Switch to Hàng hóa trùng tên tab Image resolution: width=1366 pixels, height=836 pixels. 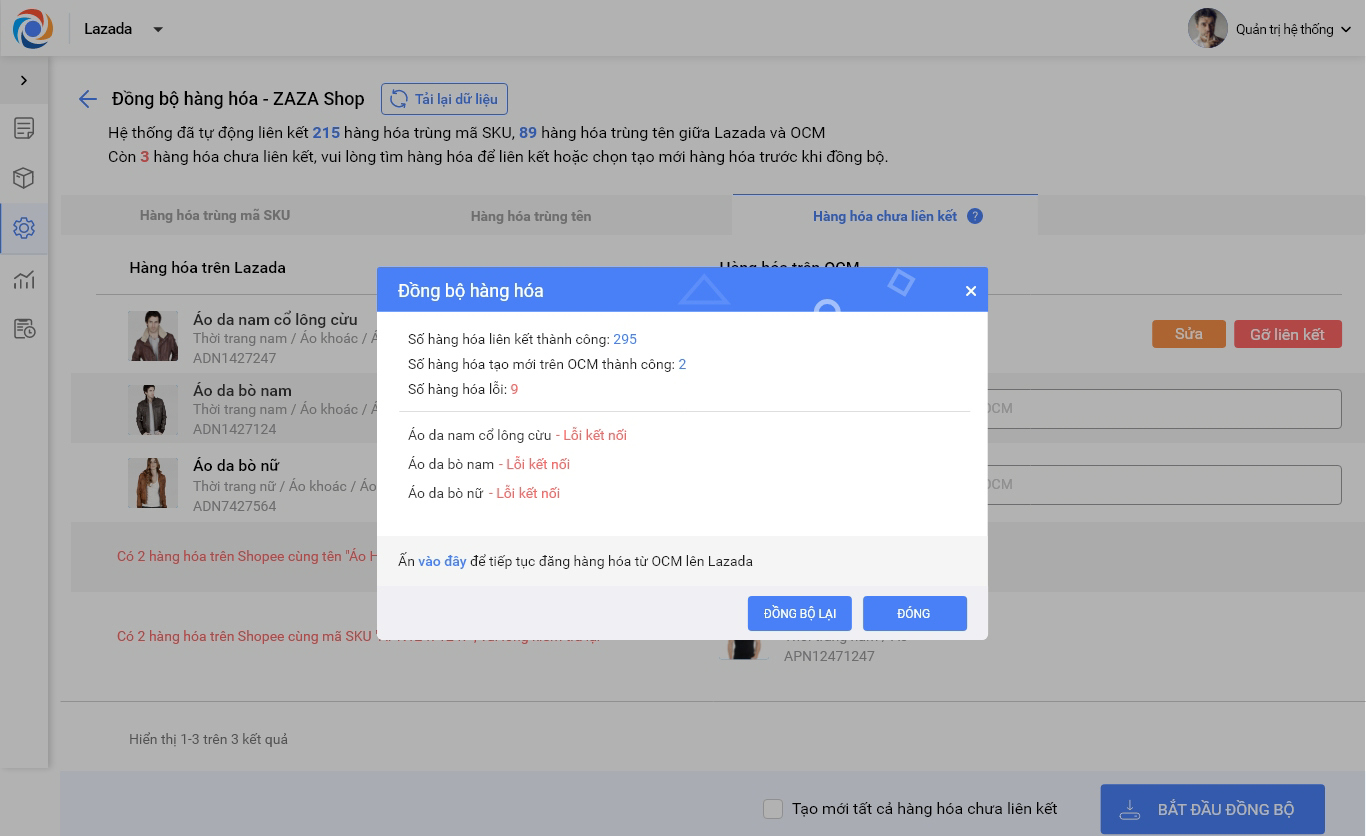(x=531, y=216)
